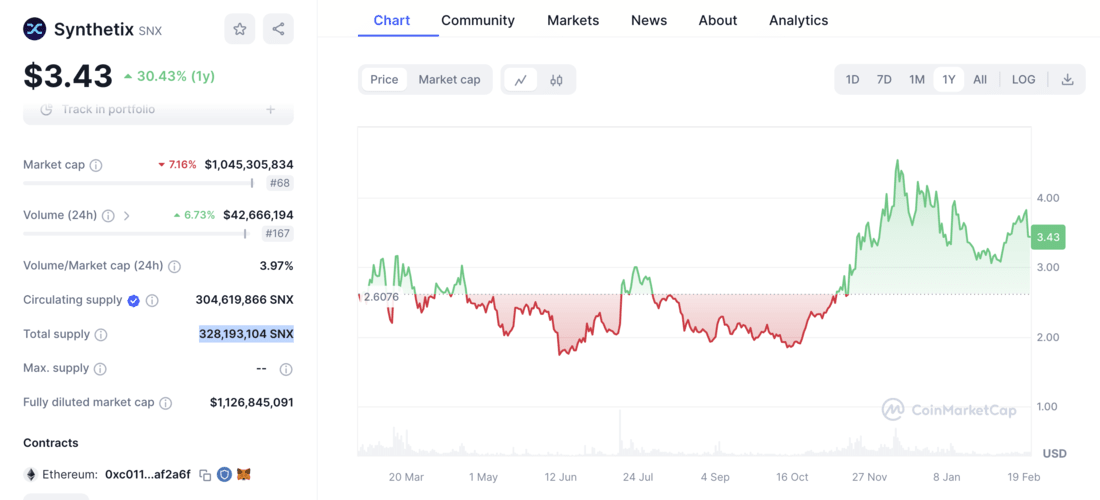Viewport: 1100px width, 500px height.
Task: Expand the Volume (24h) chevron
Action: coord(127,216)
